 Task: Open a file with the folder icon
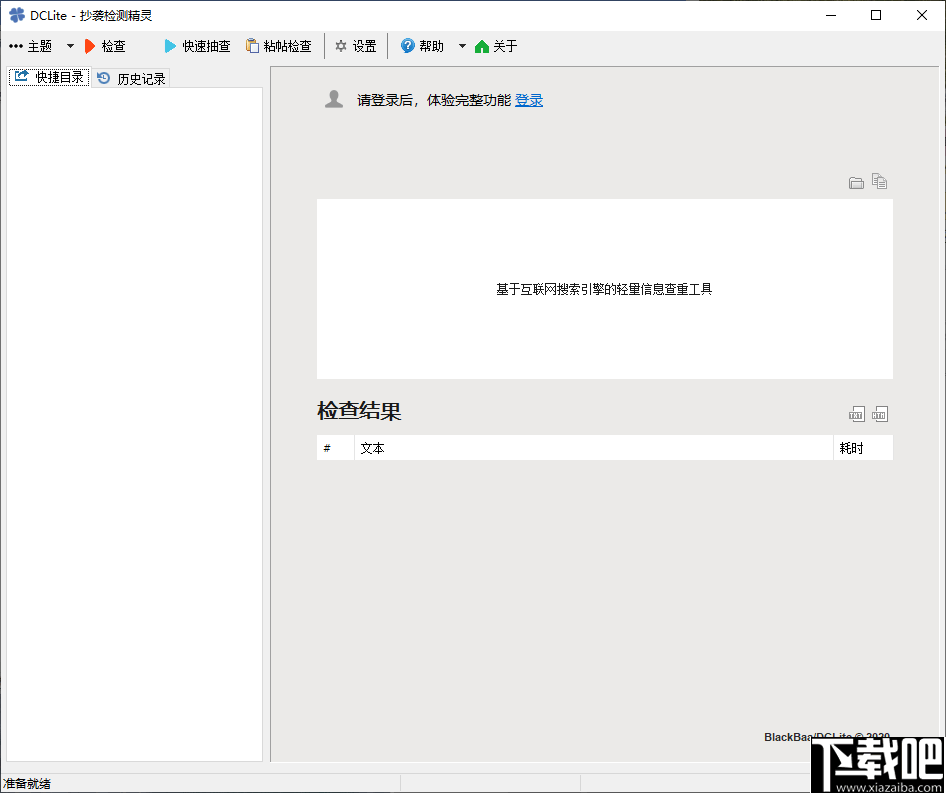pos(856,183)
